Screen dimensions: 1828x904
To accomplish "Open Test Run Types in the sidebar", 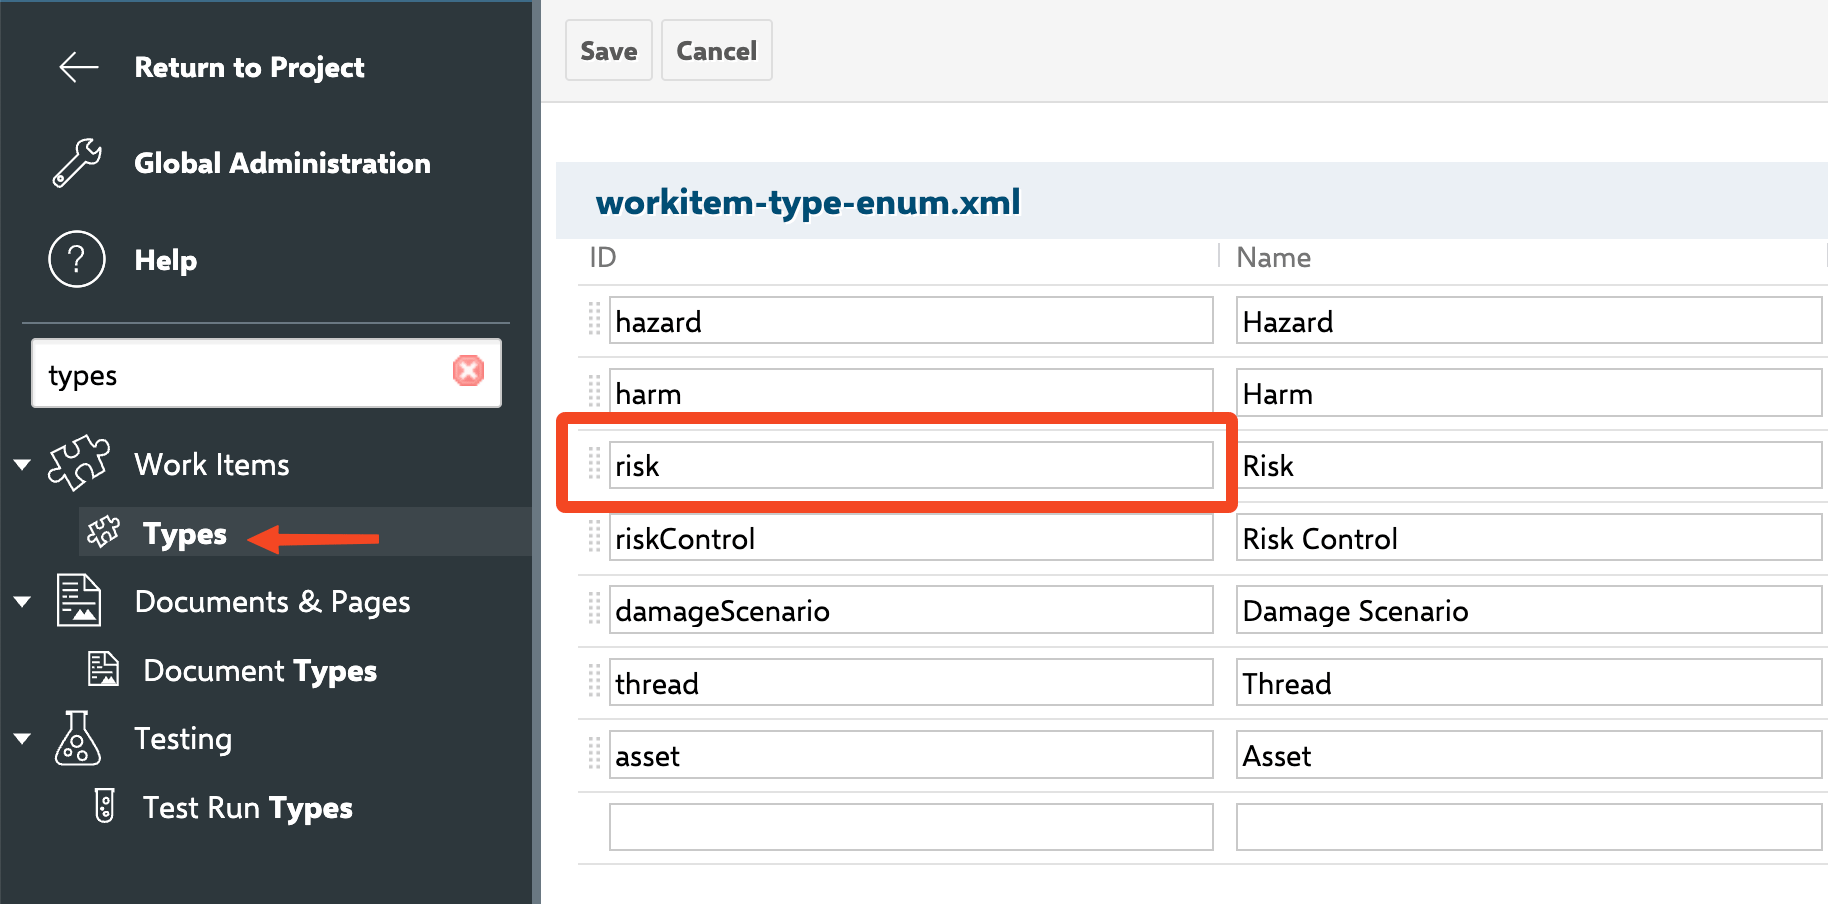I will [248, 807].
